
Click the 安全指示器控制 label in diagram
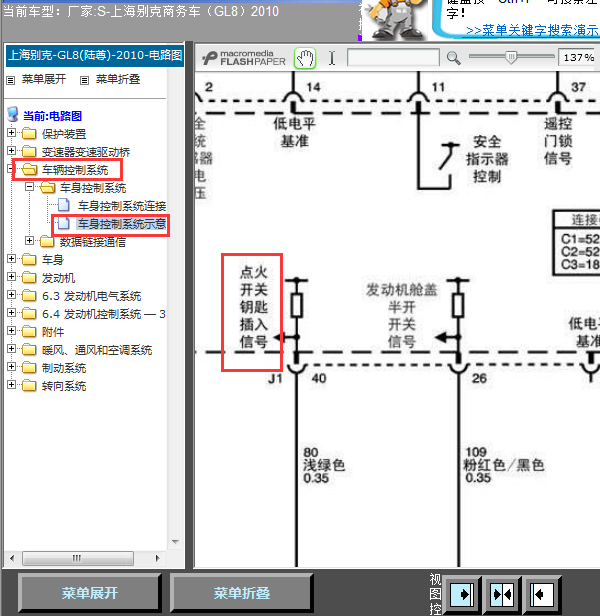coord(487,159)
